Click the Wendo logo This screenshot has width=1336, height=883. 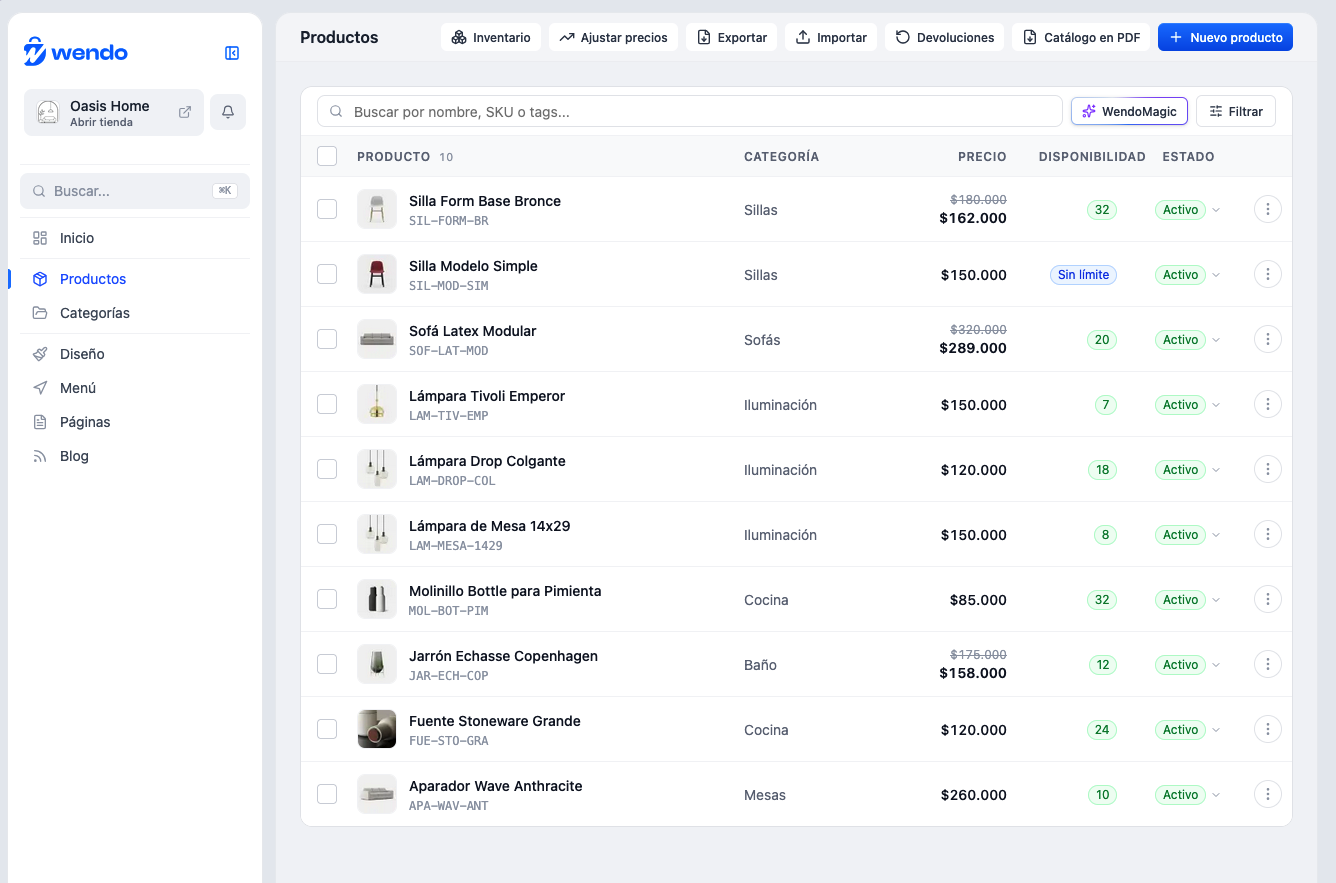click(76, 52)
